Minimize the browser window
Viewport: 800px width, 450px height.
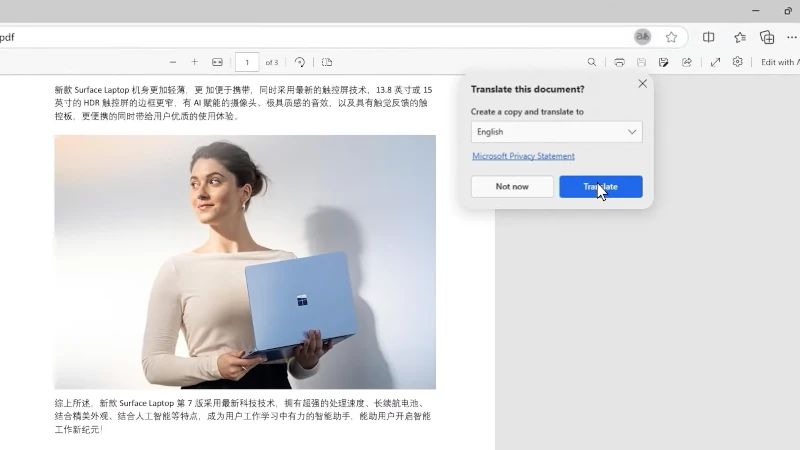(x=756, y=11)
